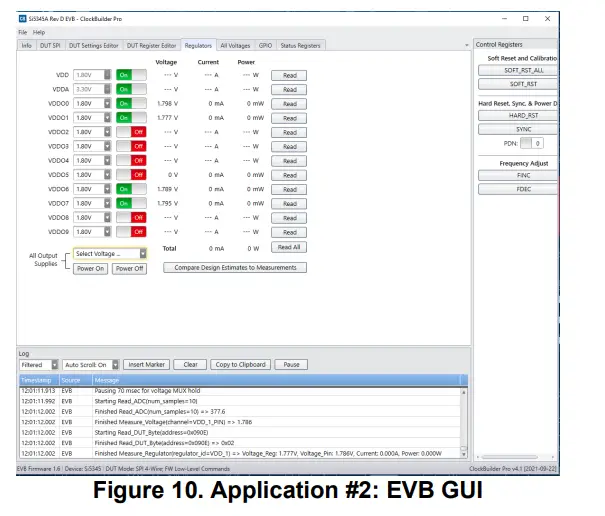Open the VDDO9 voltage dropdown
Image resolution: width=605 pixels, height=516 pixels.
pyautogui.click(x=92, y=232)
